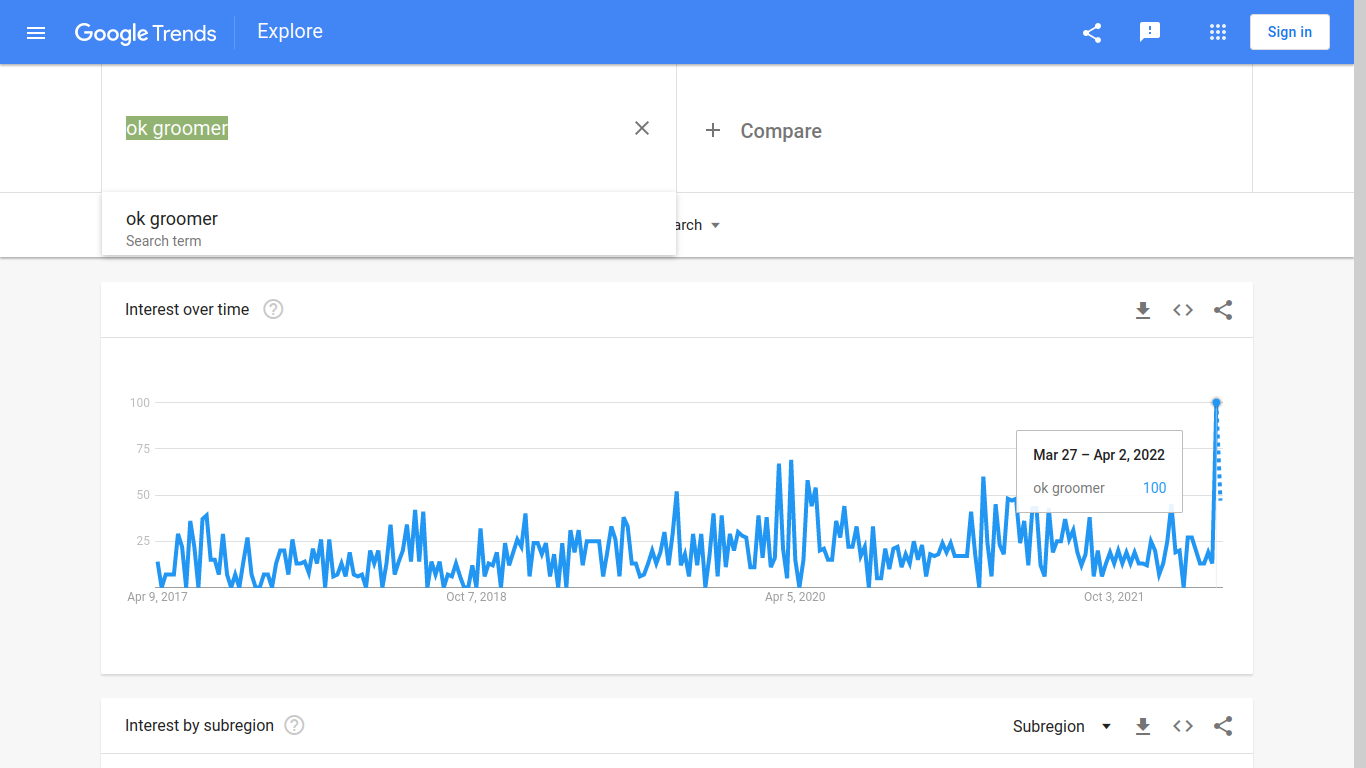The height and width of the screenshot is (768, 1366).
Task: Open the hamburger main menu
Action: click(x=36, y=33)
